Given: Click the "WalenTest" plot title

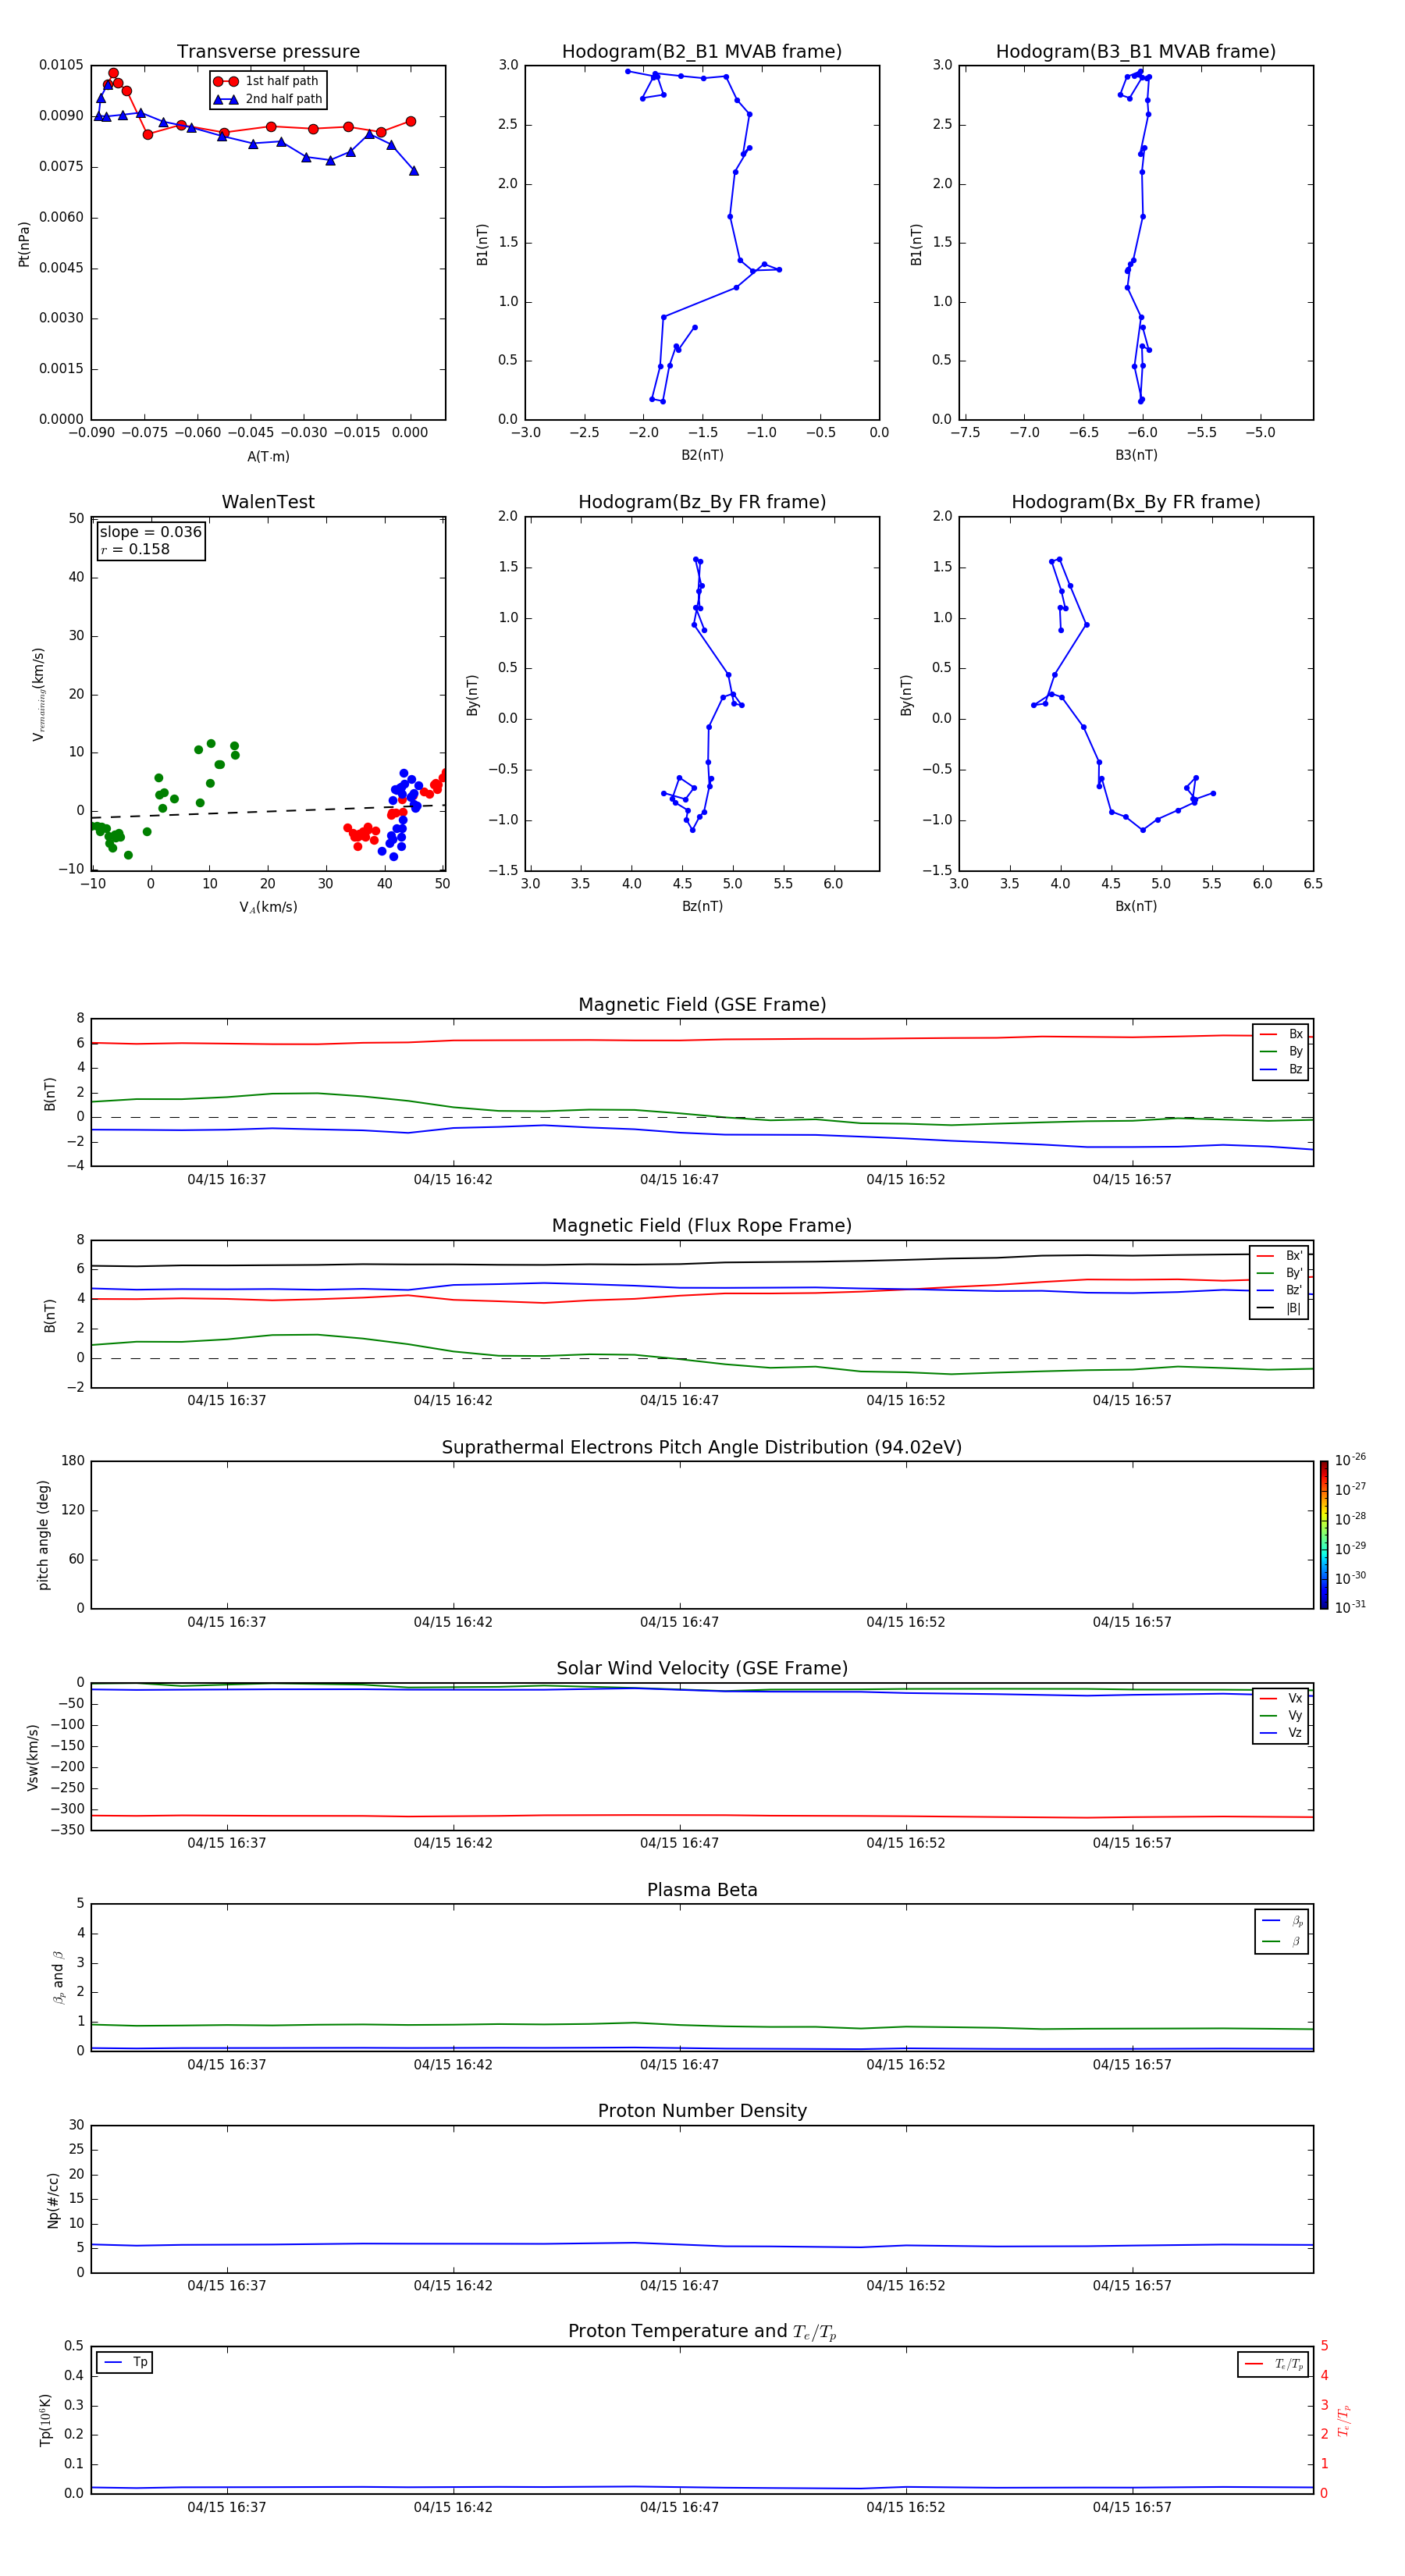Looking at the screenshot, I should tap(268, 502).
